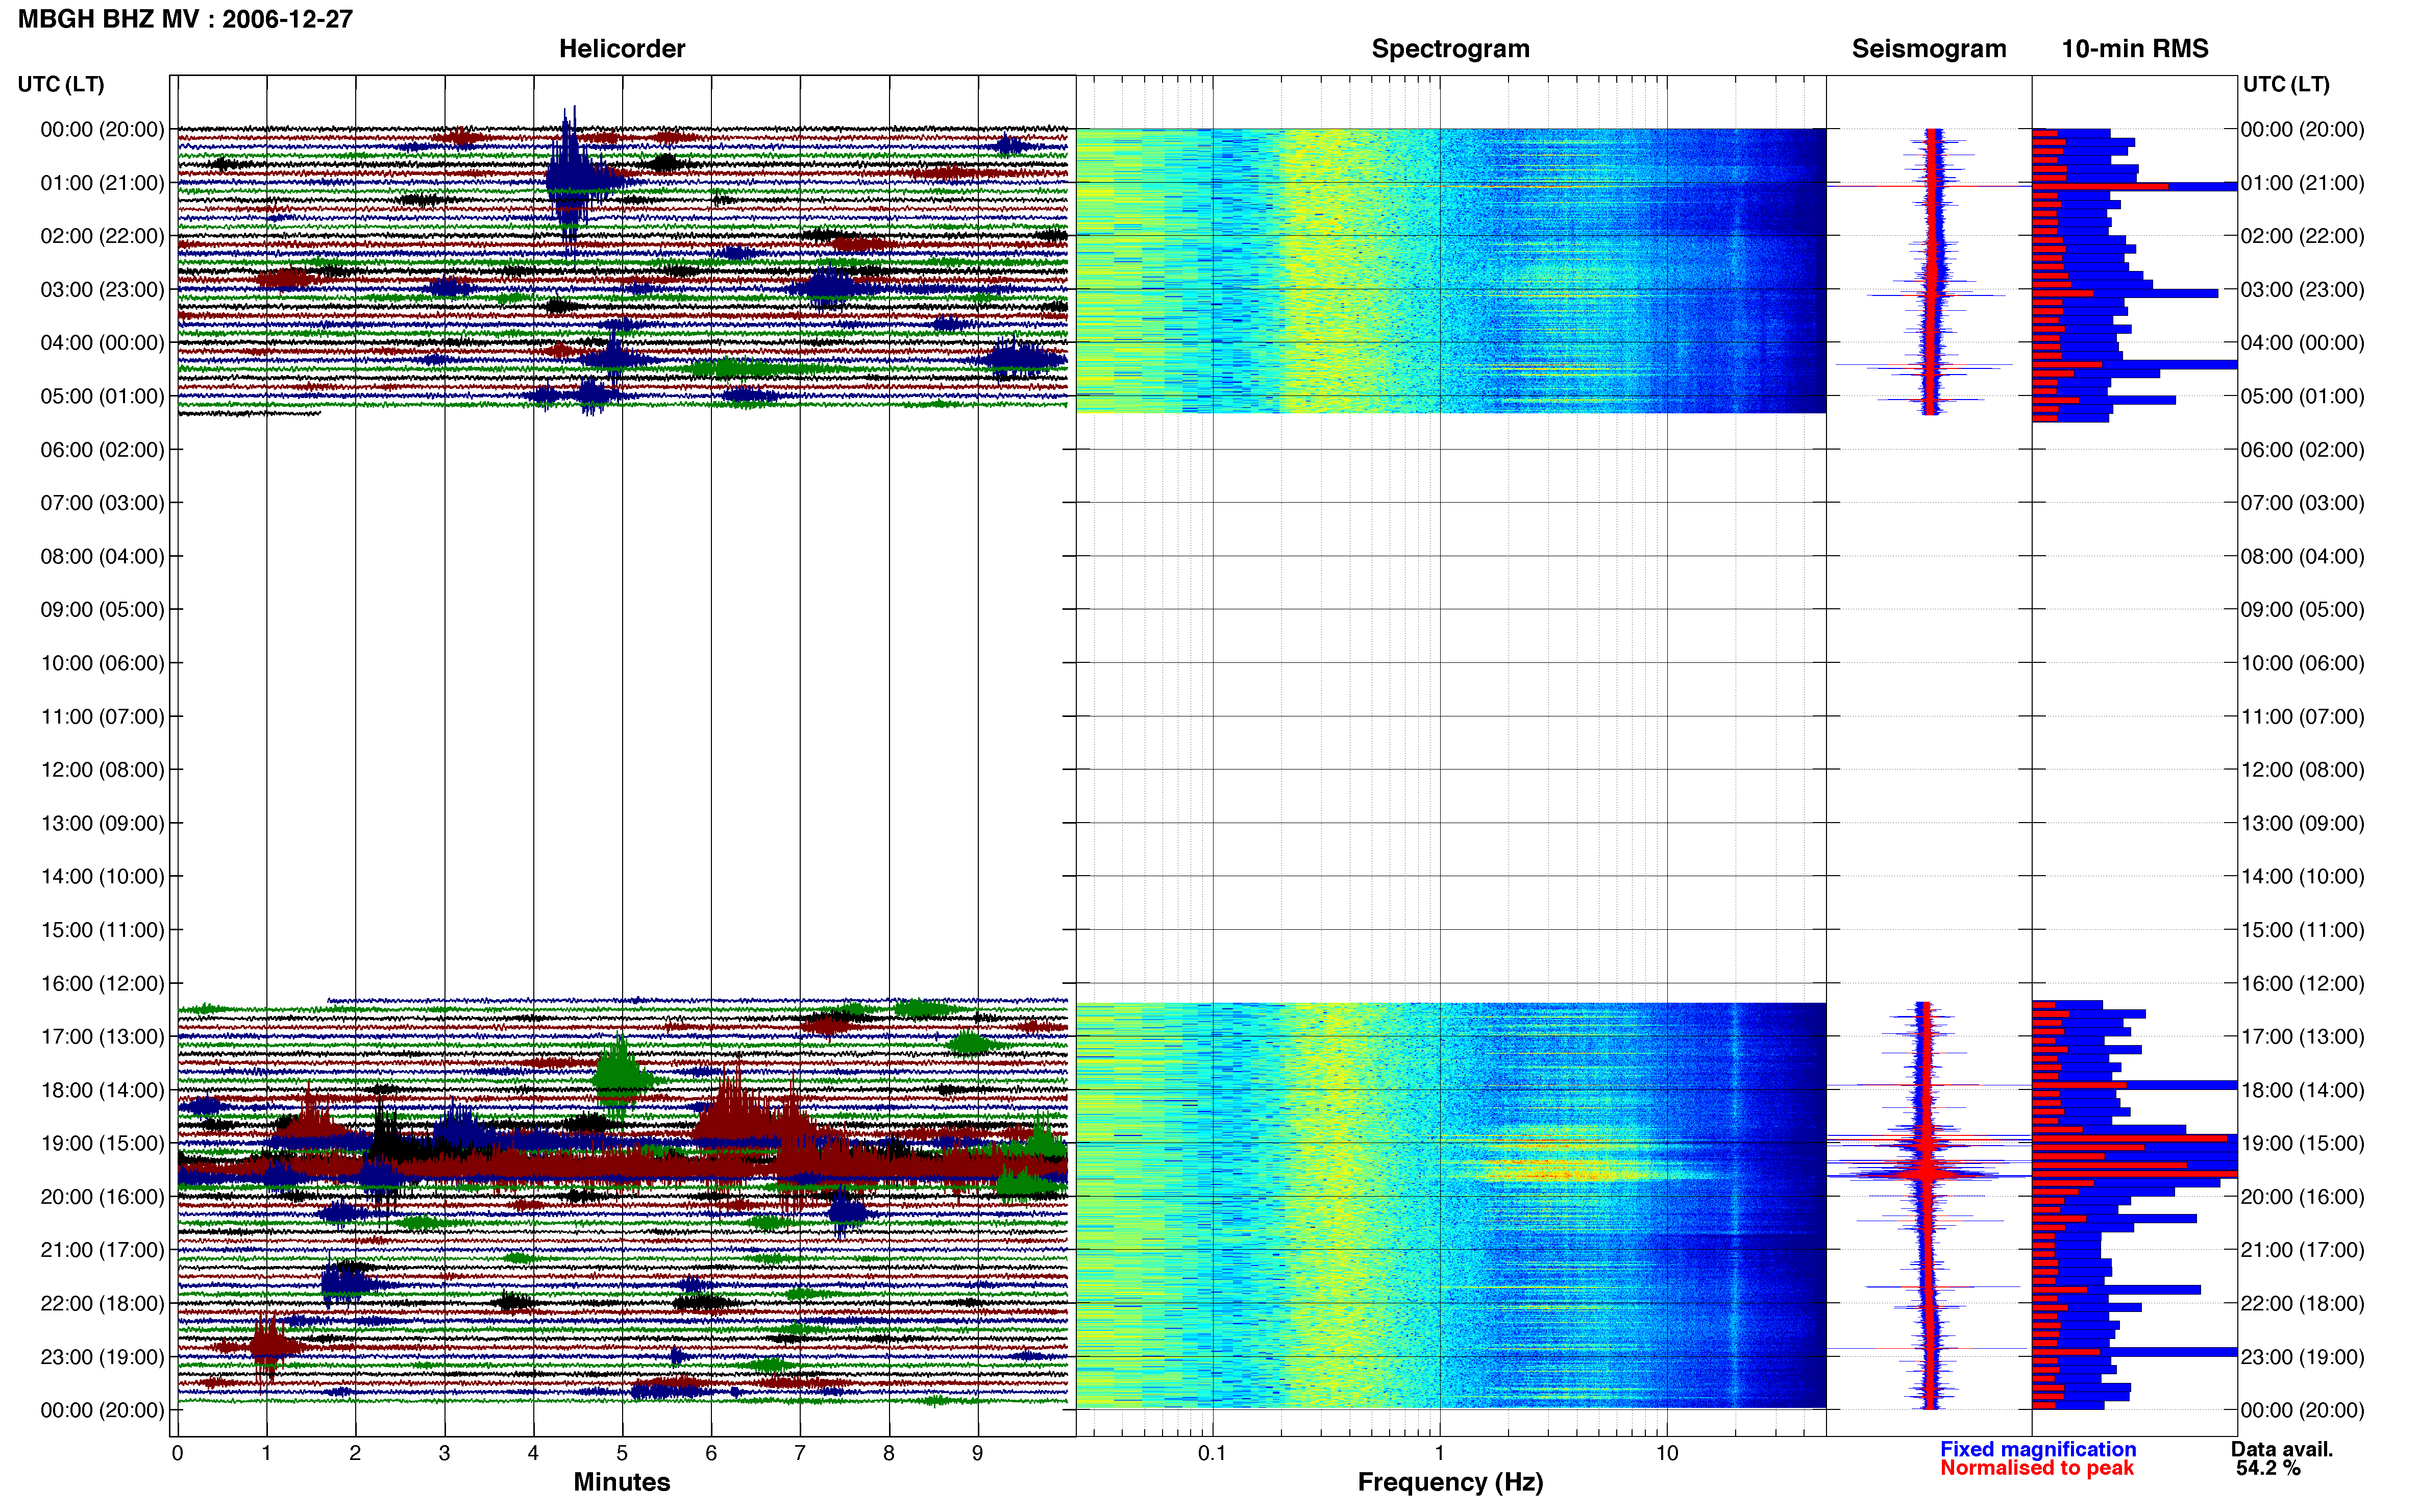Click 06:00 (02:00) on the Helicorder time axis
The width and height of the screenshot is (2419, 1512).
pyautogui.click(x=102, y=450)
